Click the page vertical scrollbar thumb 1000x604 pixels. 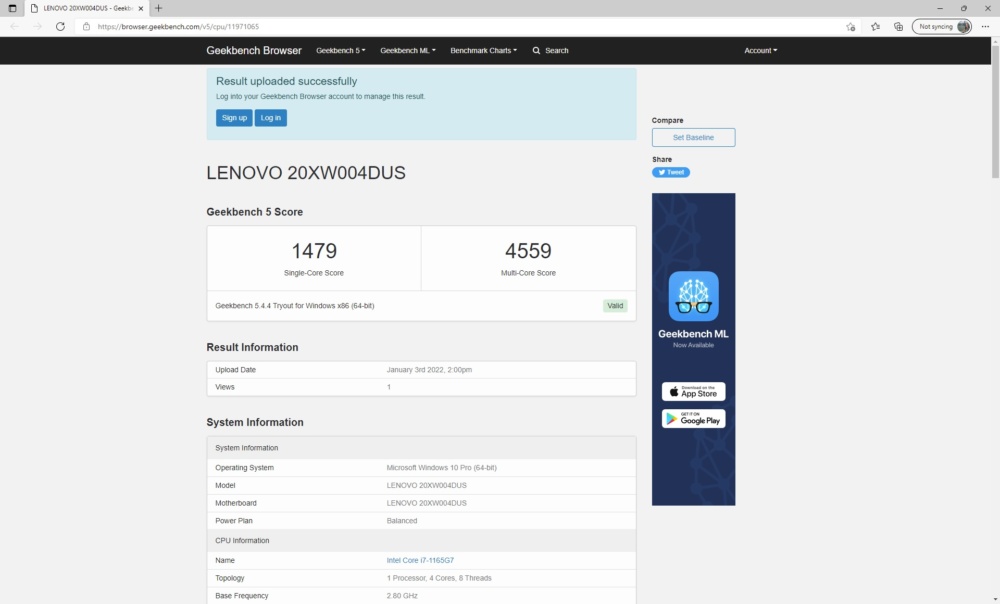(995, 112)
